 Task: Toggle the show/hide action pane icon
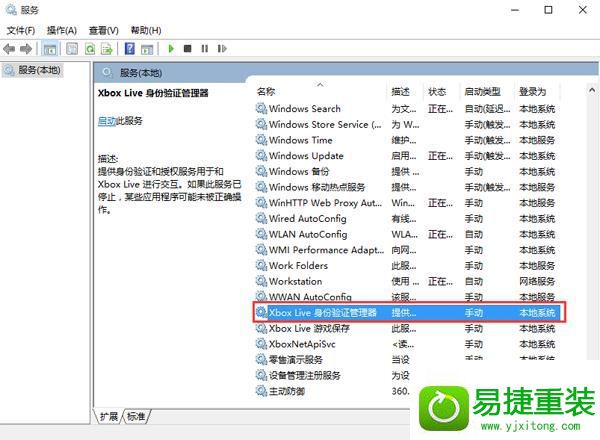tap(147, 49)
